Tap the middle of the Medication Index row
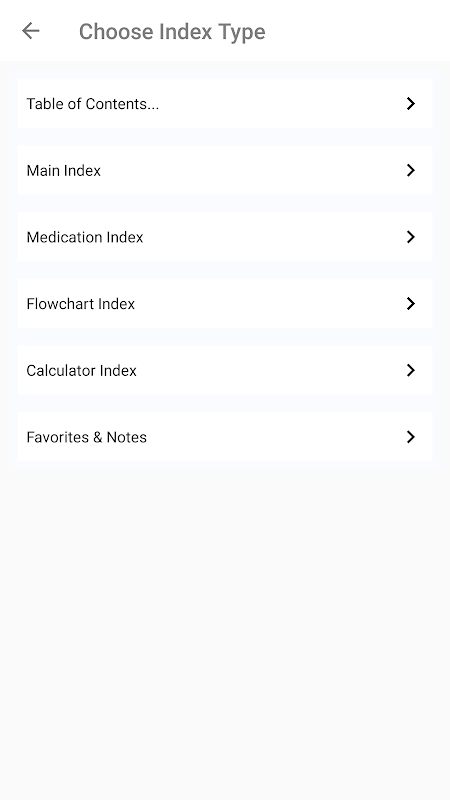The image size is (450, 800). click(224, 237)
